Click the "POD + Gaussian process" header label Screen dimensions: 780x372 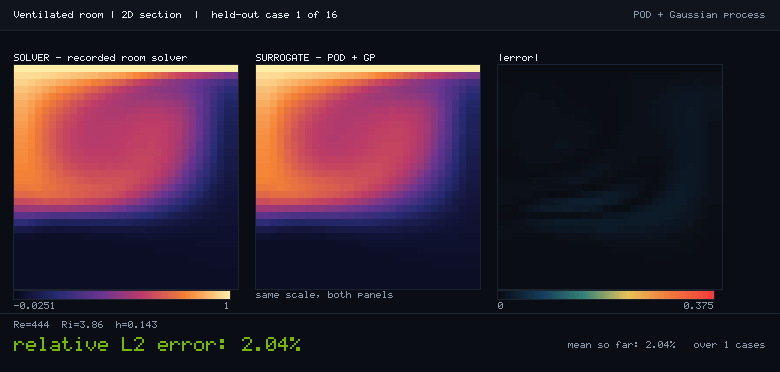point(699,15)
